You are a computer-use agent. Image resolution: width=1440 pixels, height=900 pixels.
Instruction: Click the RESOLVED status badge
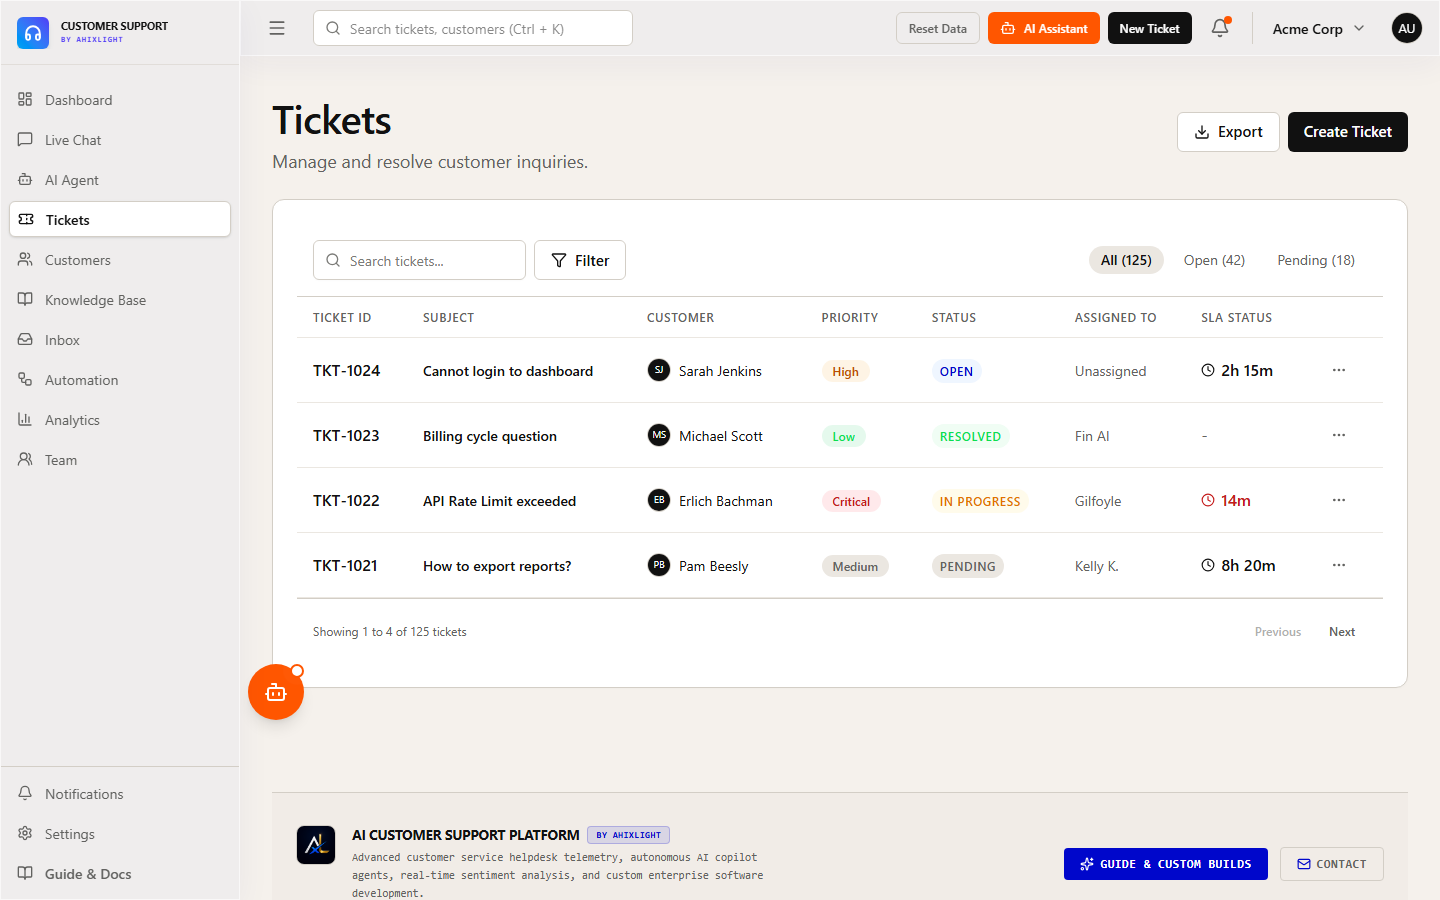[970, 436]
